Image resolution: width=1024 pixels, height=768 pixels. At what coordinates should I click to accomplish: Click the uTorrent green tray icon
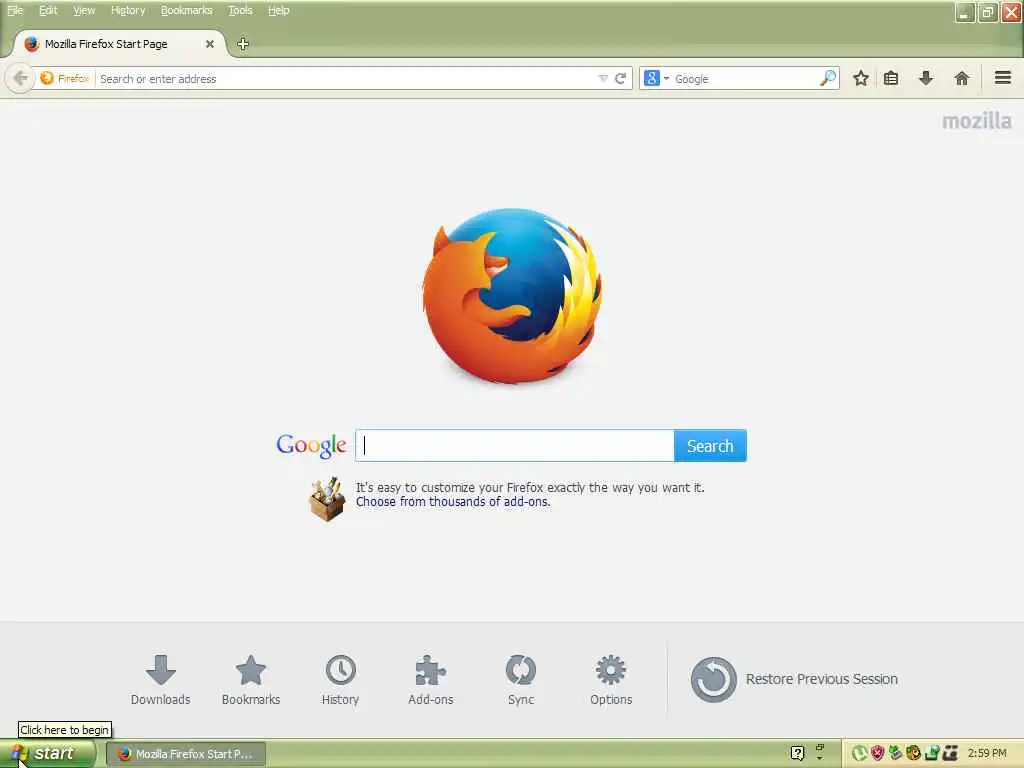[859, 753]
